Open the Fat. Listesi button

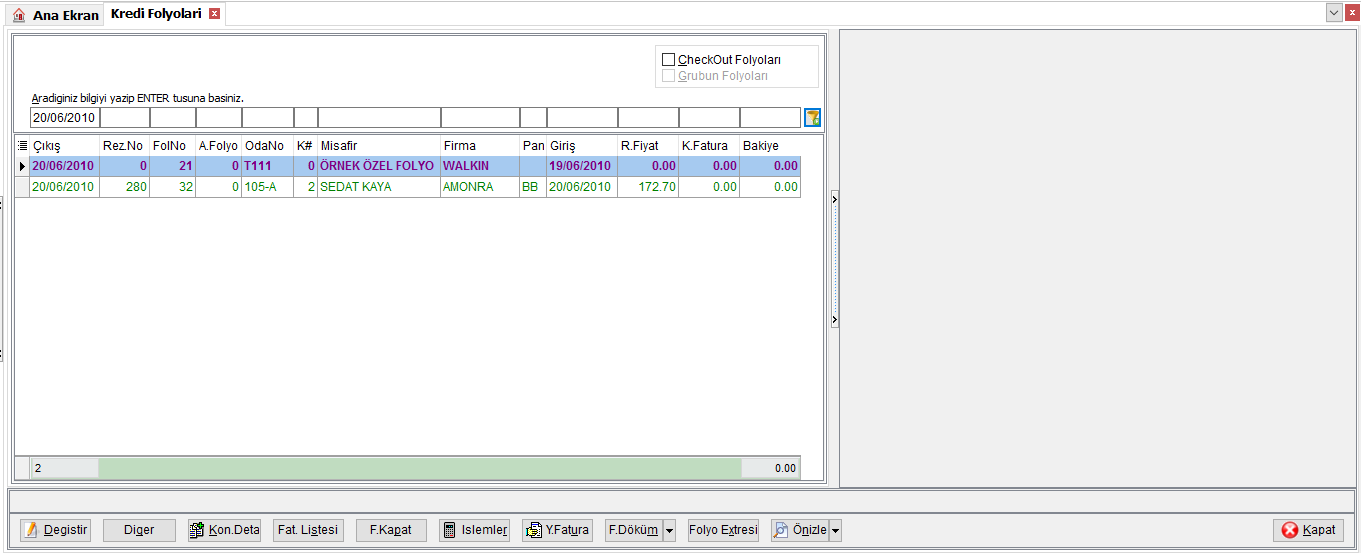click(x=308, y=531)
